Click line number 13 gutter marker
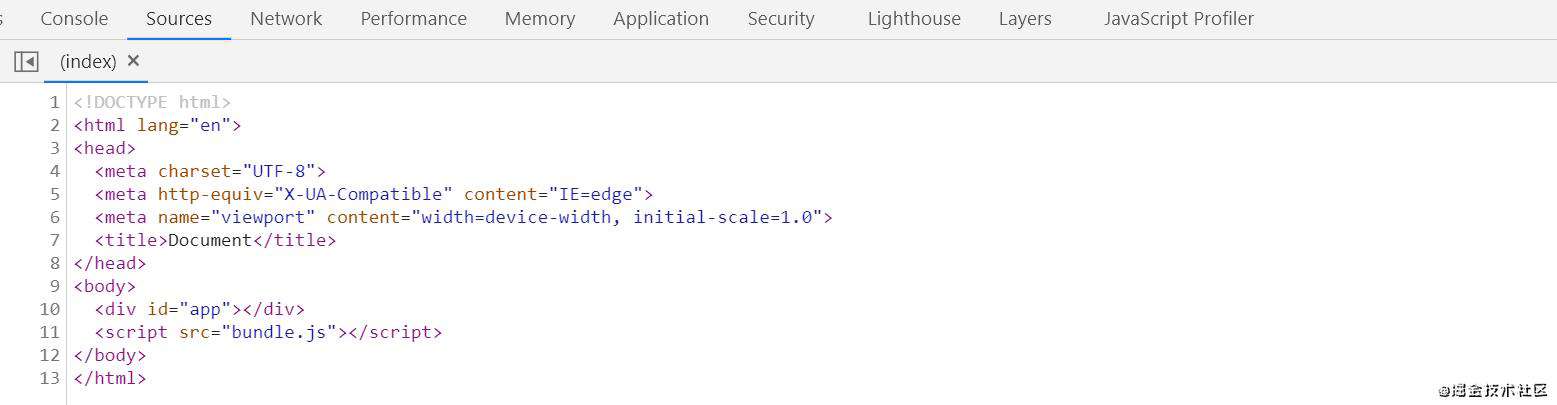The height and width of the screenshot is (405, 1557). tap(50, 378)
